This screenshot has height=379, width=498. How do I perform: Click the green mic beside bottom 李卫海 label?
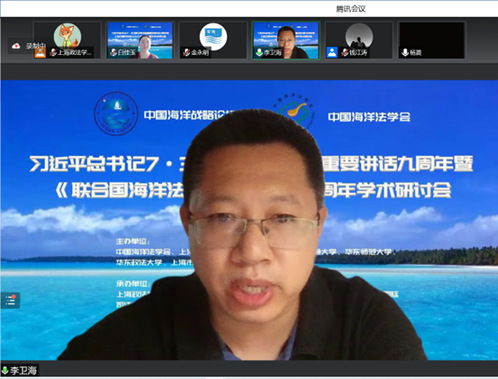5,370
